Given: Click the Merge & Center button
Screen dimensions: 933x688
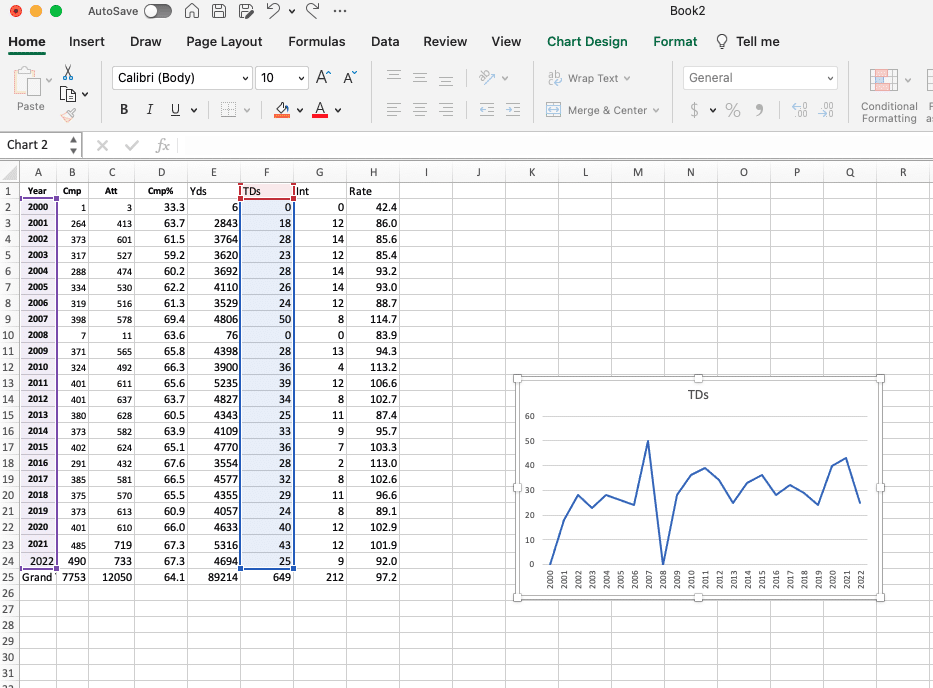Looking at the screenshot, I should [x=603, y=110].
